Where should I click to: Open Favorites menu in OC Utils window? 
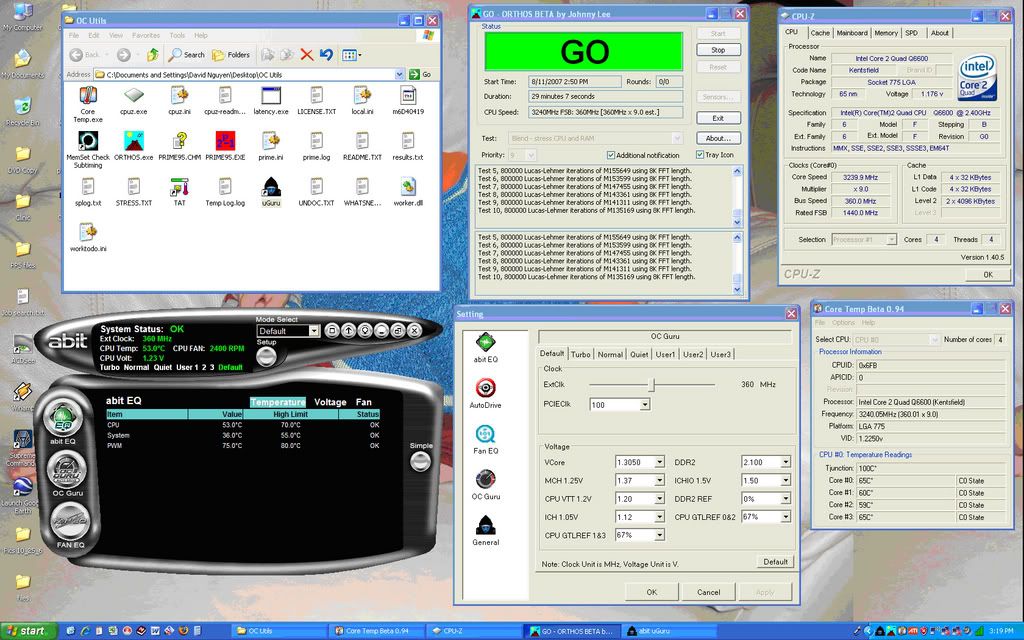146,35
